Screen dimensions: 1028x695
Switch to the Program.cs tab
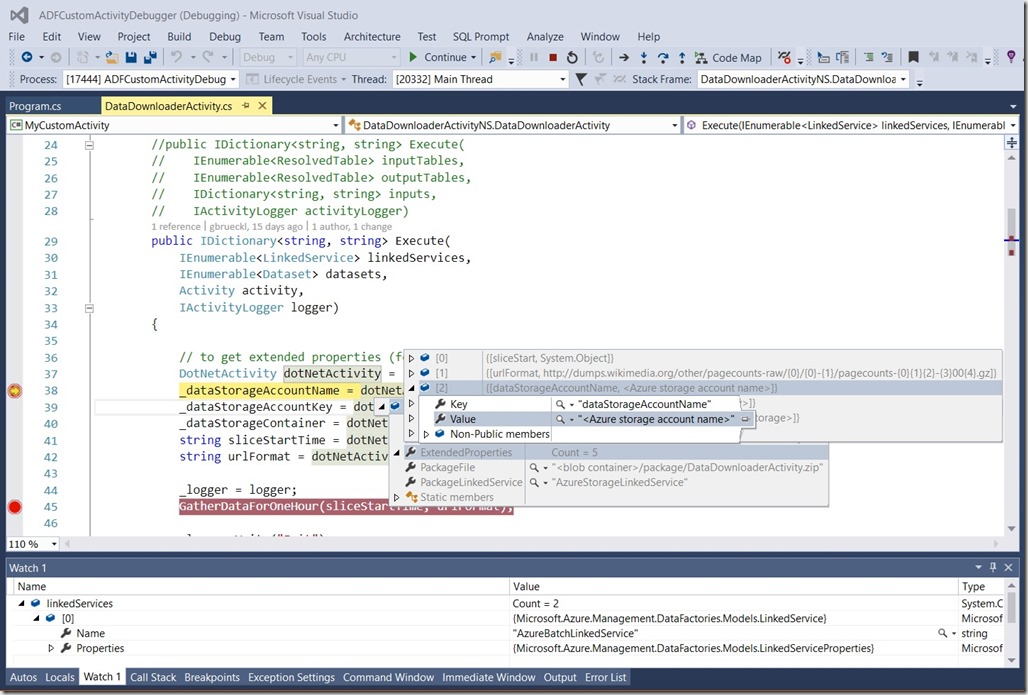(35, 106)
